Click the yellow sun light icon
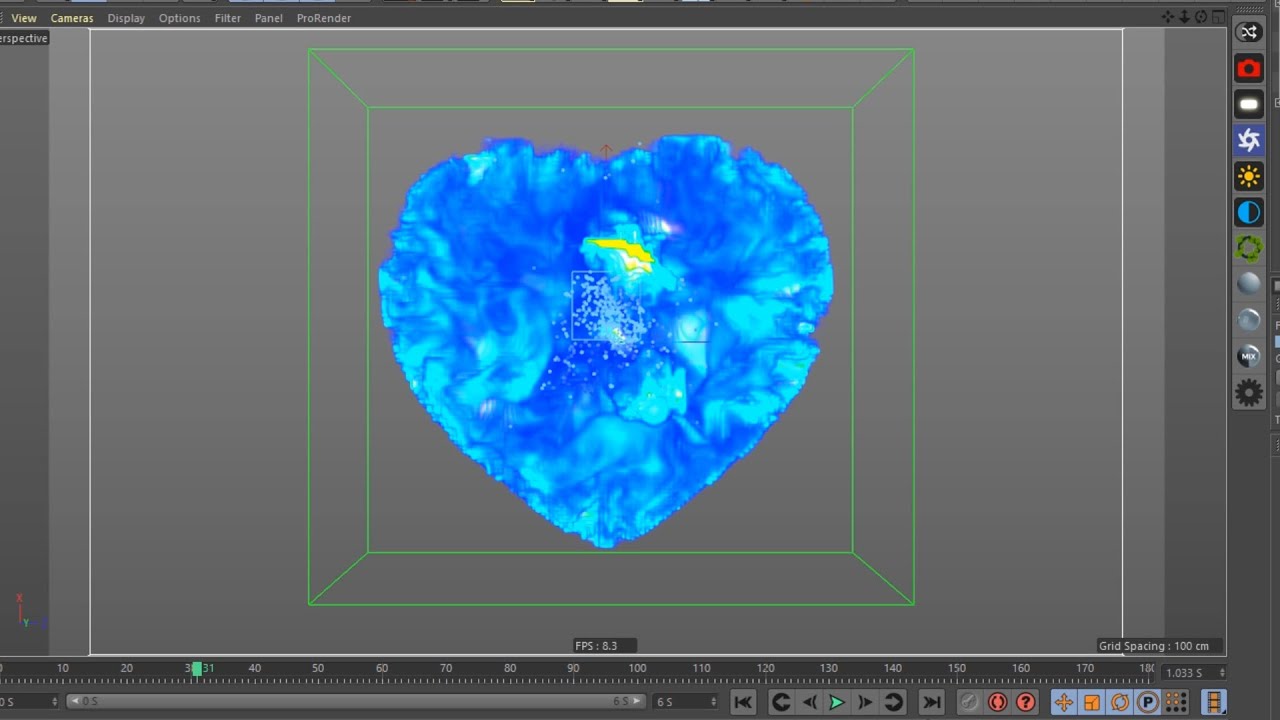The height and width of the screenshot is (720, 1280). (1249, 176)
